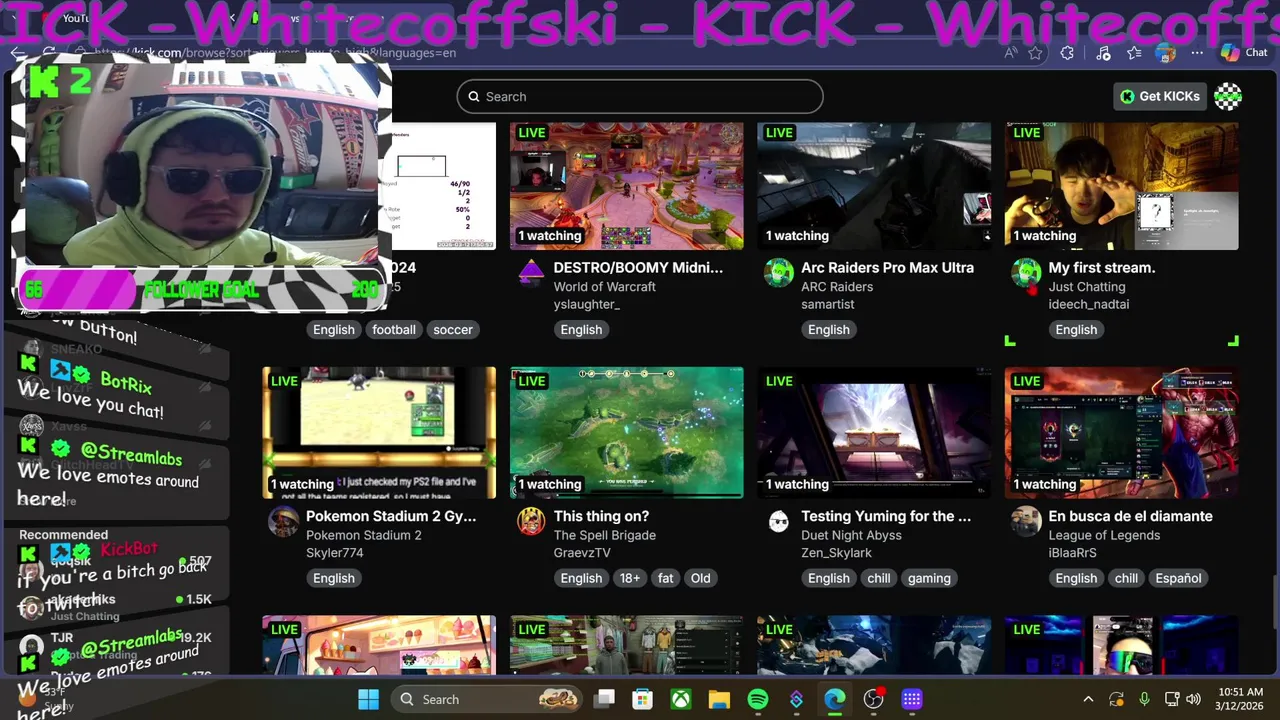This screenshot has width=1280, height=720.
Task: Click the read aloud icon in address bar
Action: point(1010,53)
